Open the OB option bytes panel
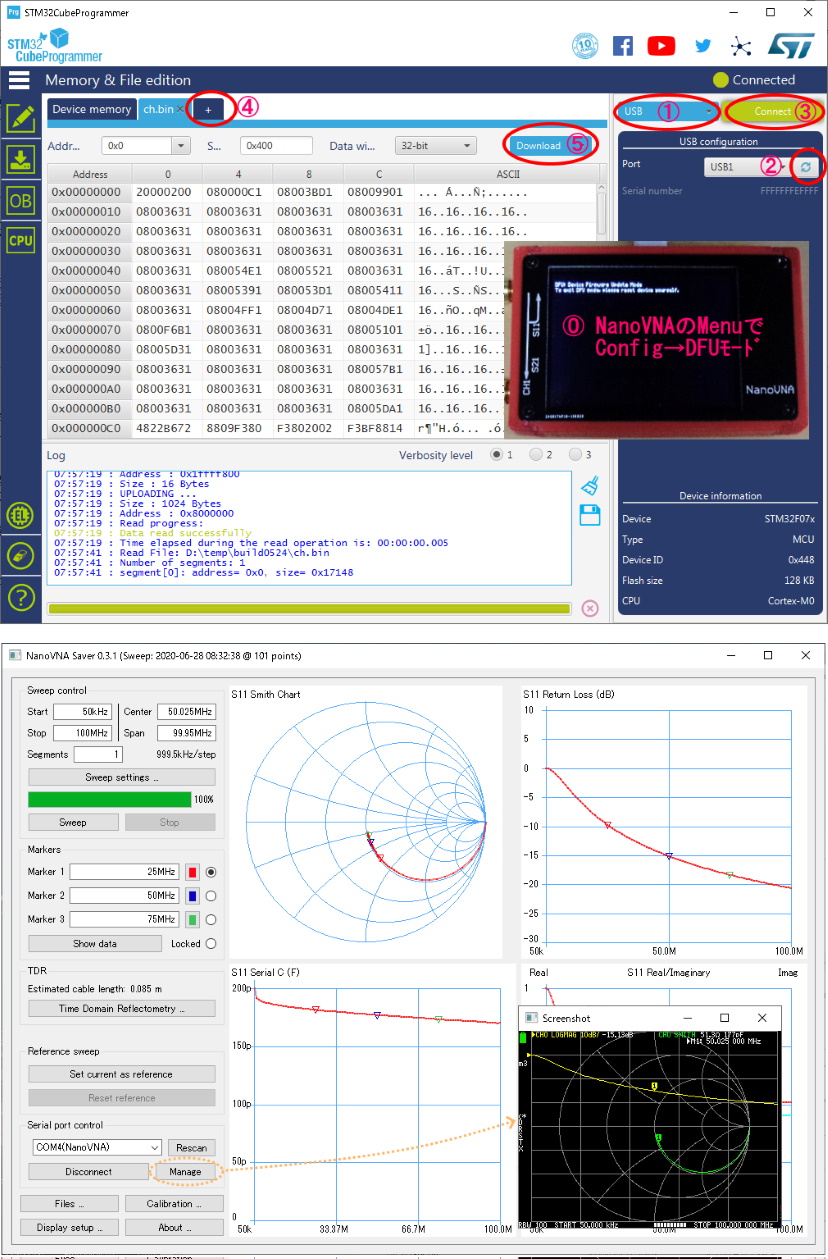This screenshot has height=1259, width=828. [21, 200]
